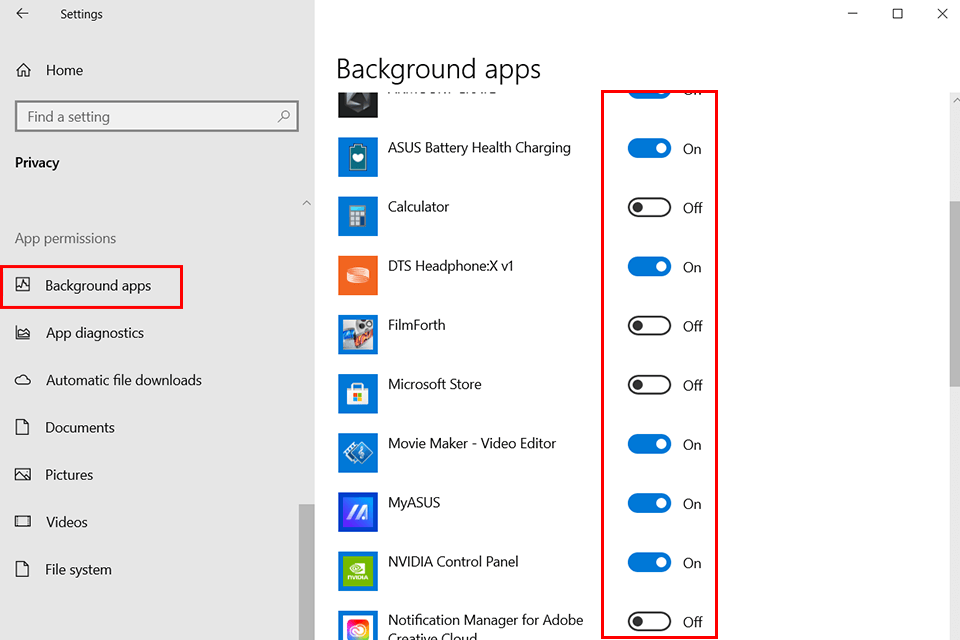Maximize the Settings window
This screenshot has height=640, width=960.
pos(898,13)
